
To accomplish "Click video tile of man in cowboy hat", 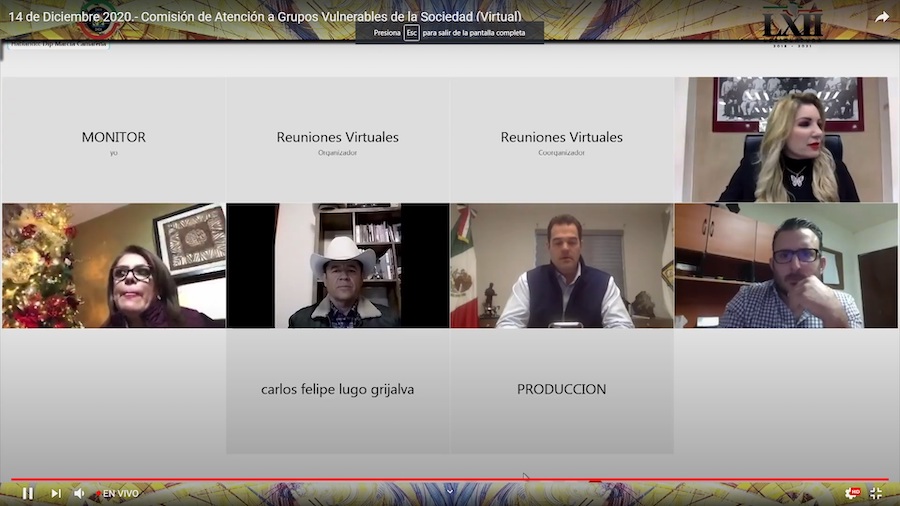I will (337, 266).
